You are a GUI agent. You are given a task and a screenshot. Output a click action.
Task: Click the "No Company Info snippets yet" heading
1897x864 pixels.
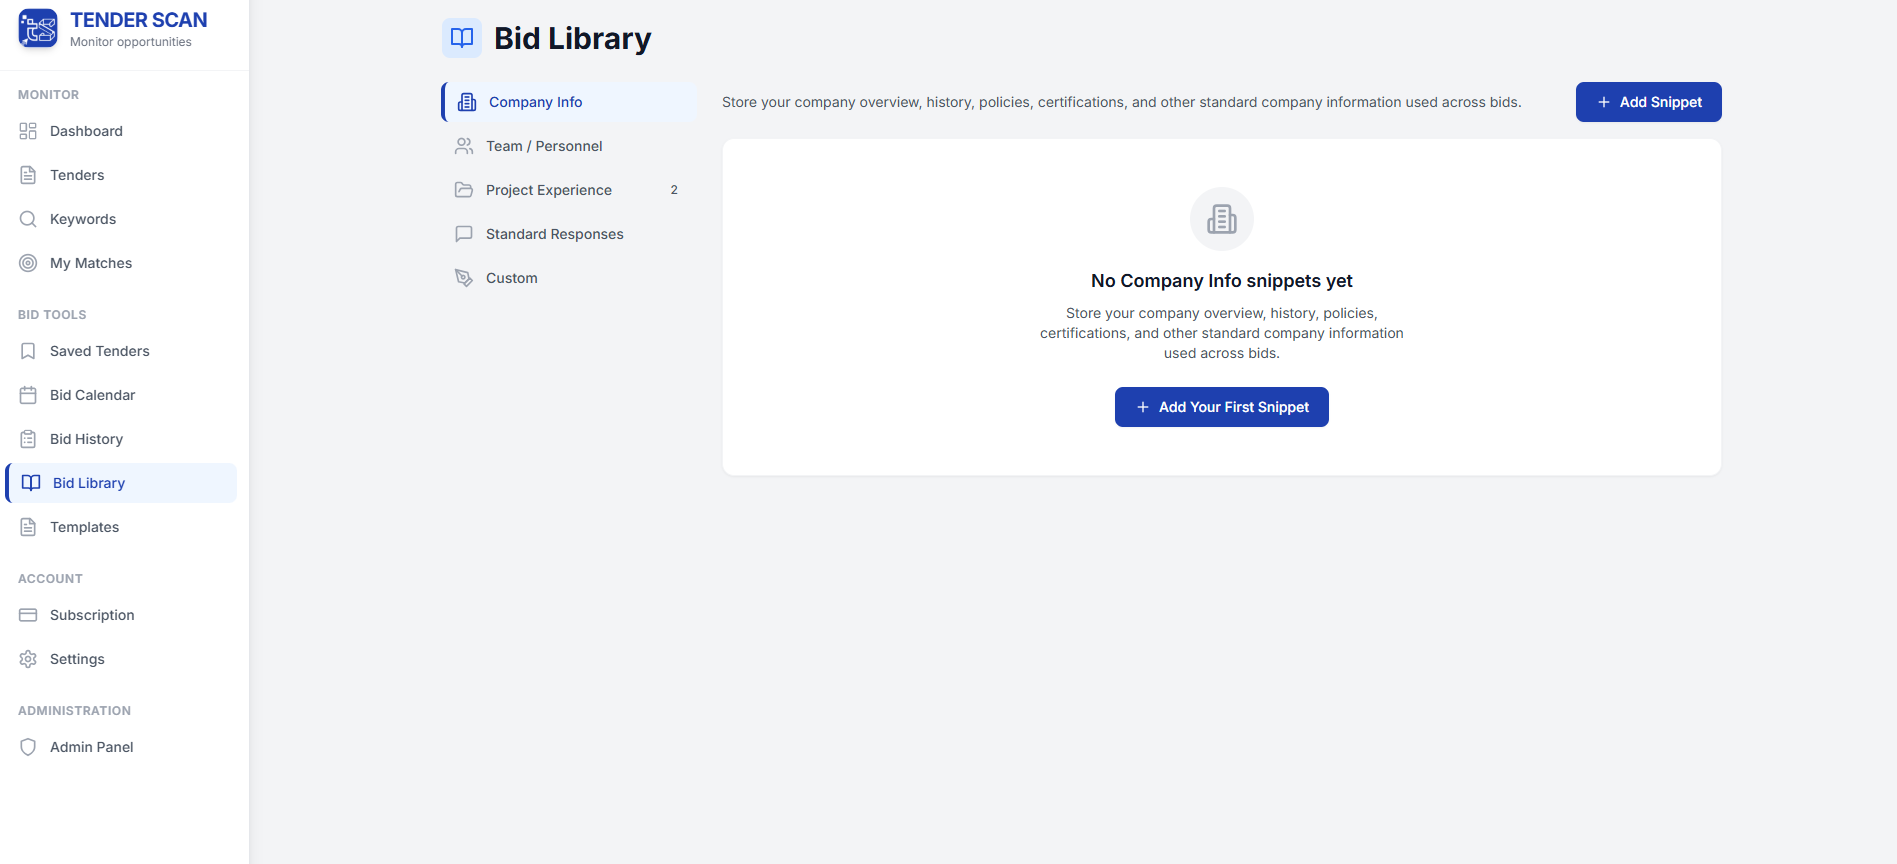[x=1221, y=281]
